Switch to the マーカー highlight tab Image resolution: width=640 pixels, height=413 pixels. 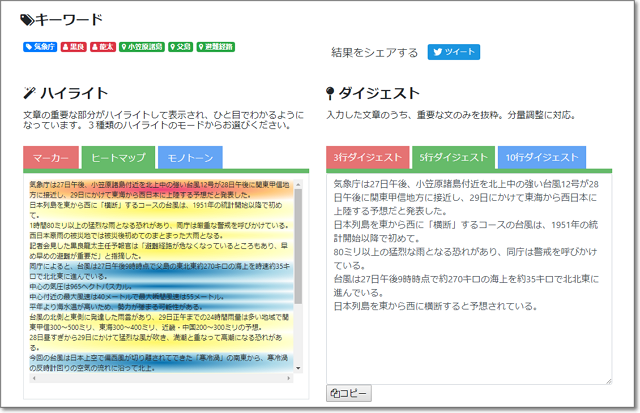pos(50,158)
